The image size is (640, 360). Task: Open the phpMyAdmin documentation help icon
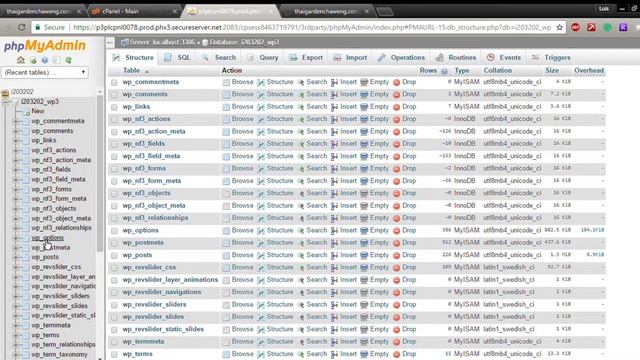(x=44, y=60)
